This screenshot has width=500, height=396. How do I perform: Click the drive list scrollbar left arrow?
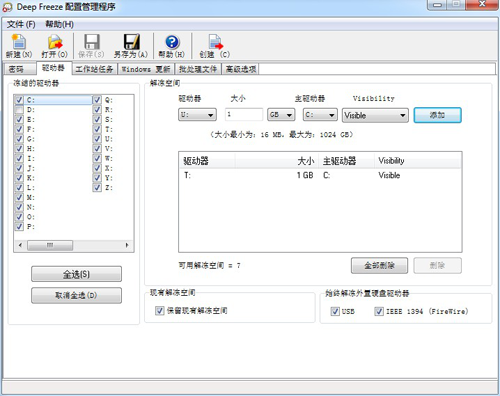20,245
